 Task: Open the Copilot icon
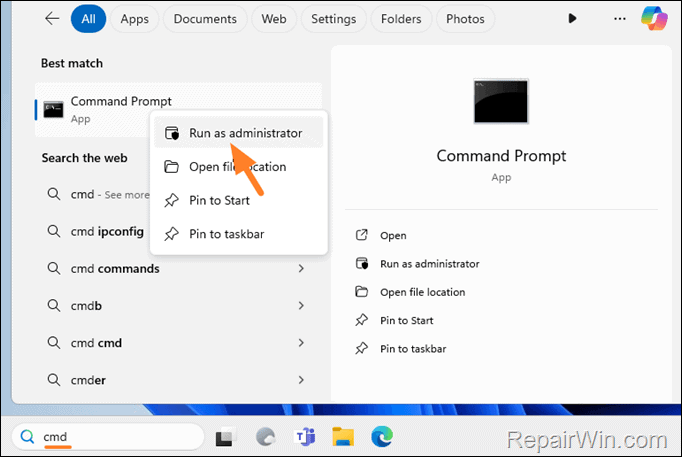pos(654,19)
